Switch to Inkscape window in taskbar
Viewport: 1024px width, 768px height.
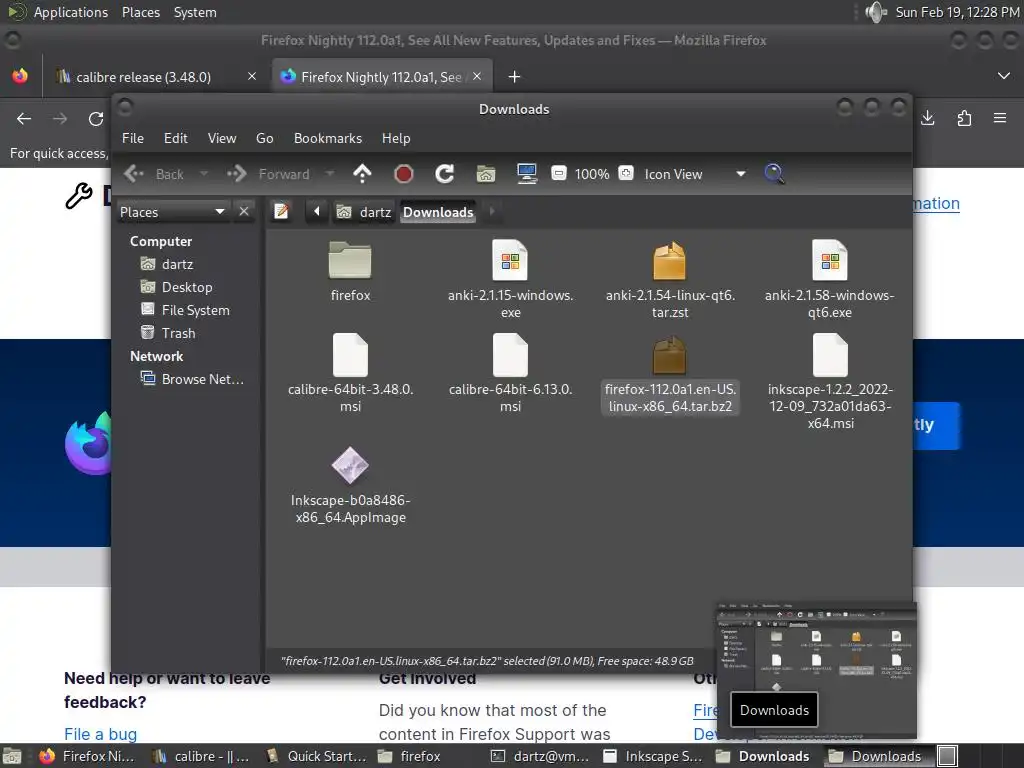[653, 756]
